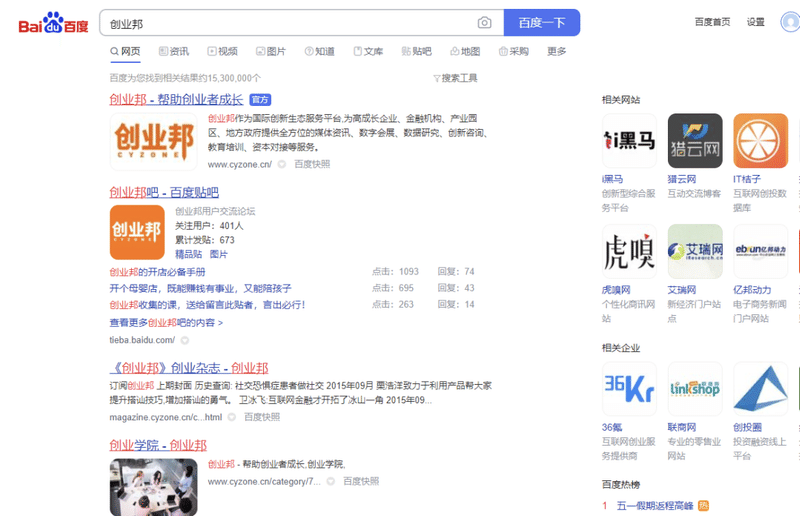This screenshot has height=516, width=800.
Task: Click the 创业学院 meeting photo thumbnail
Action: coord(154,487)
